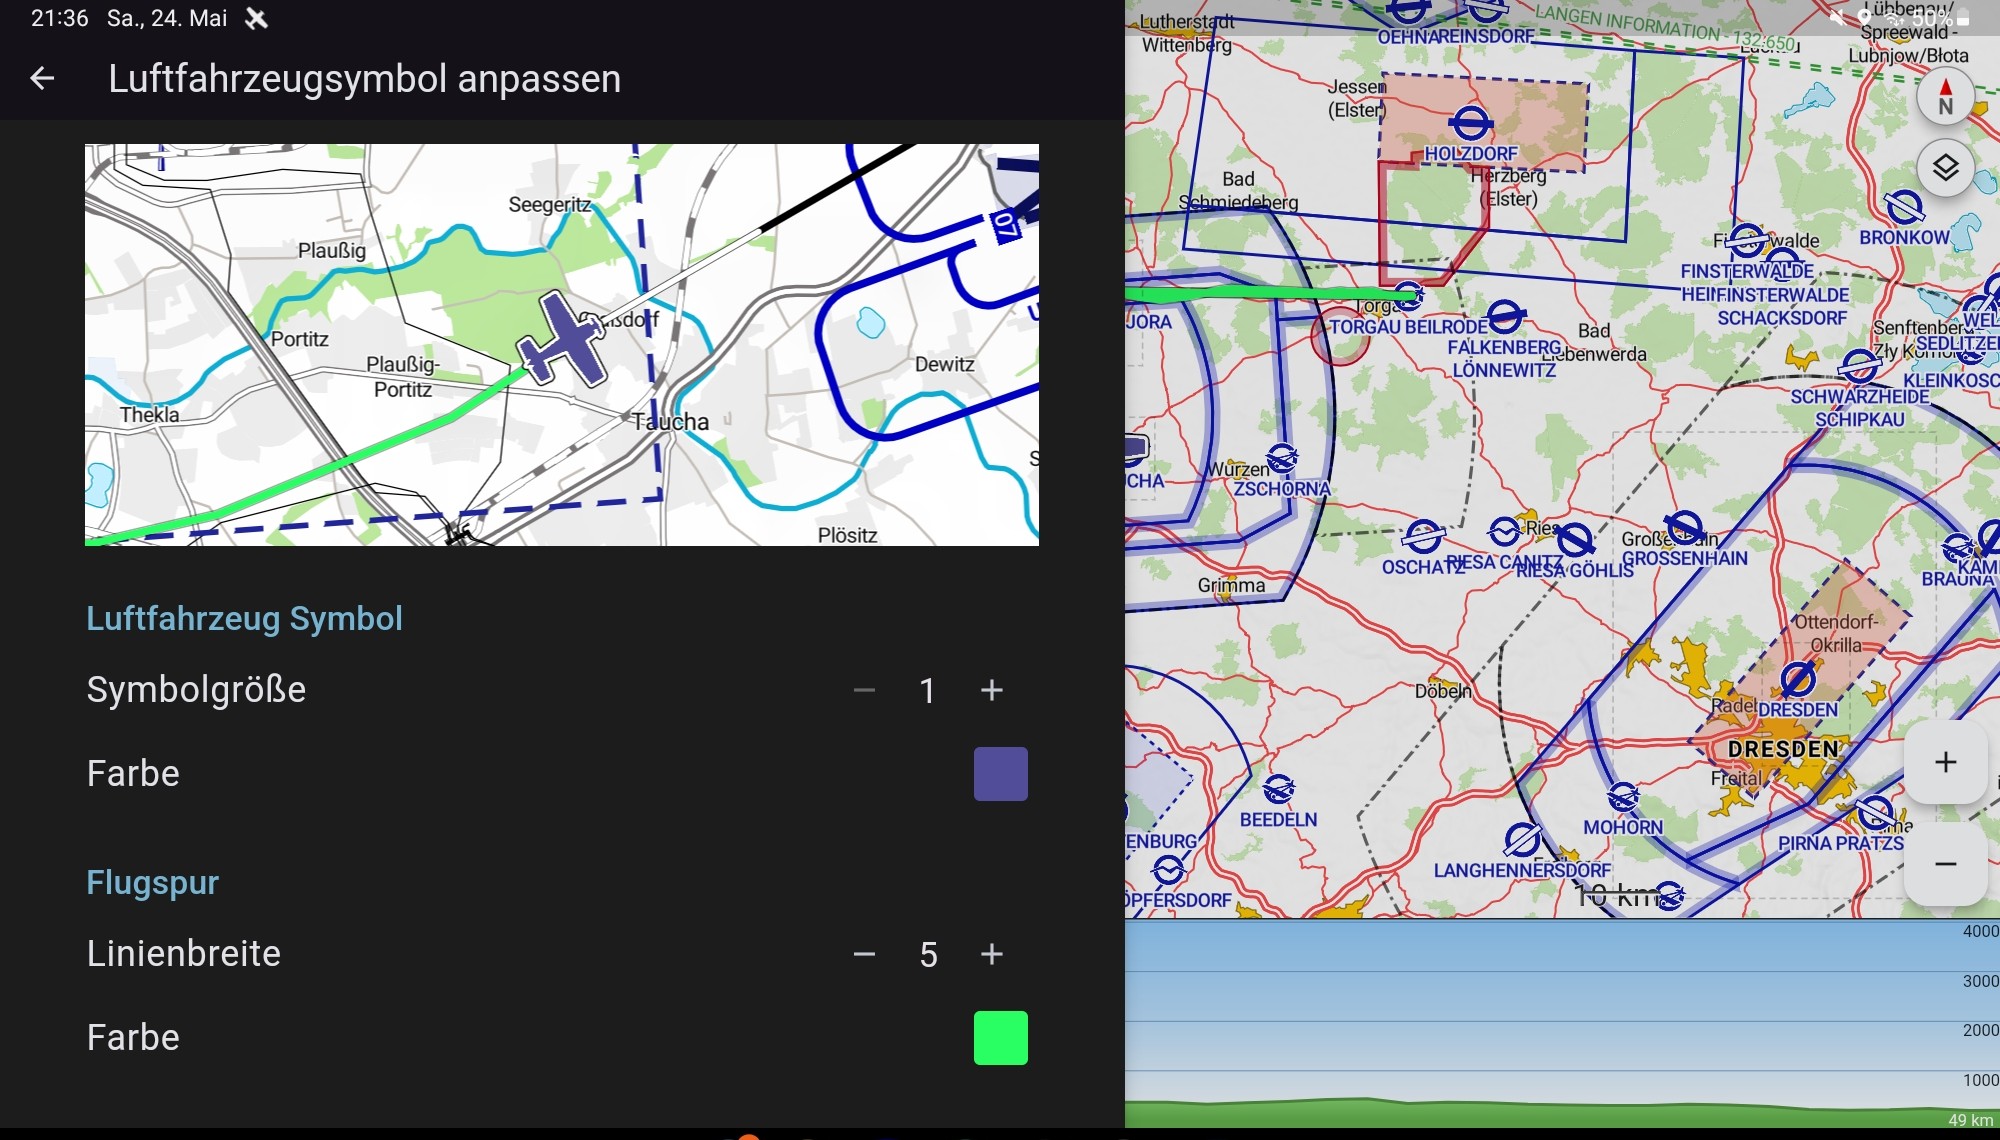The width and height of the screenshot is (2000, 1140).
Task: Zoom in on the map
Action: [1945, 762]
